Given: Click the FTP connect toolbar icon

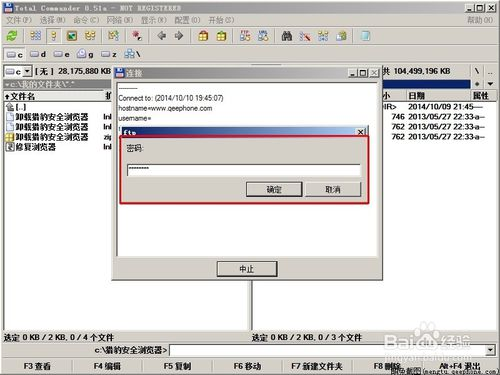Looking at the screenshot, I should tap(245, 36).
